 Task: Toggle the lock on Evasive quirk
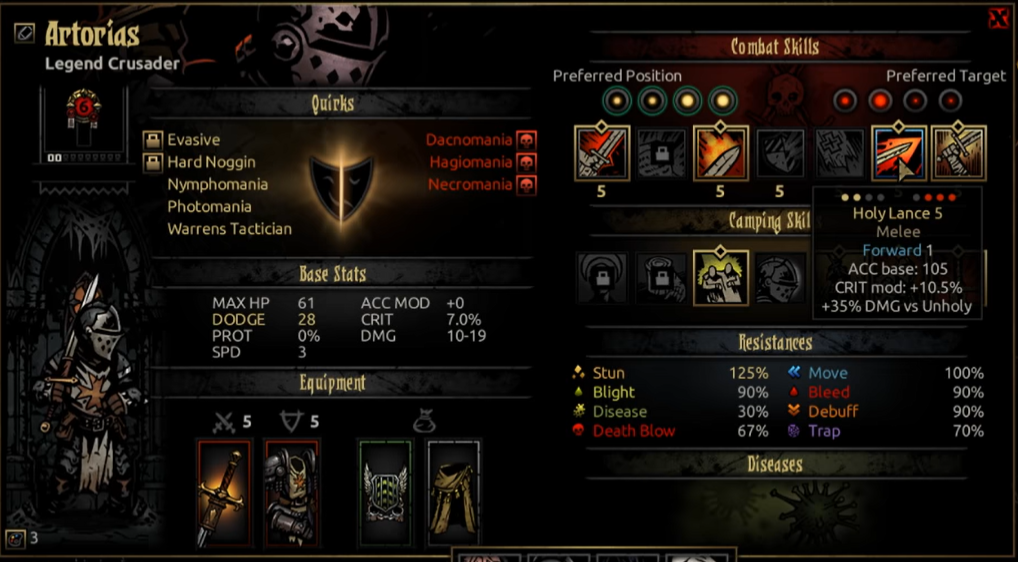[x=153, y=140]
